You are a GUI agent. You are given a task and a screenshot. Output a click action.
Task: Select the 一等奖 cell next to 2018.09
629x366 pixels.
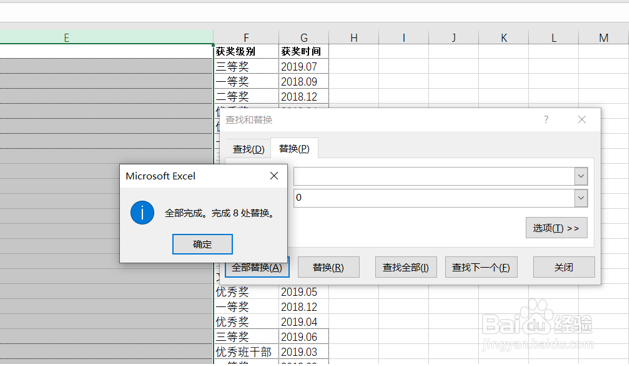click(246, 81)
